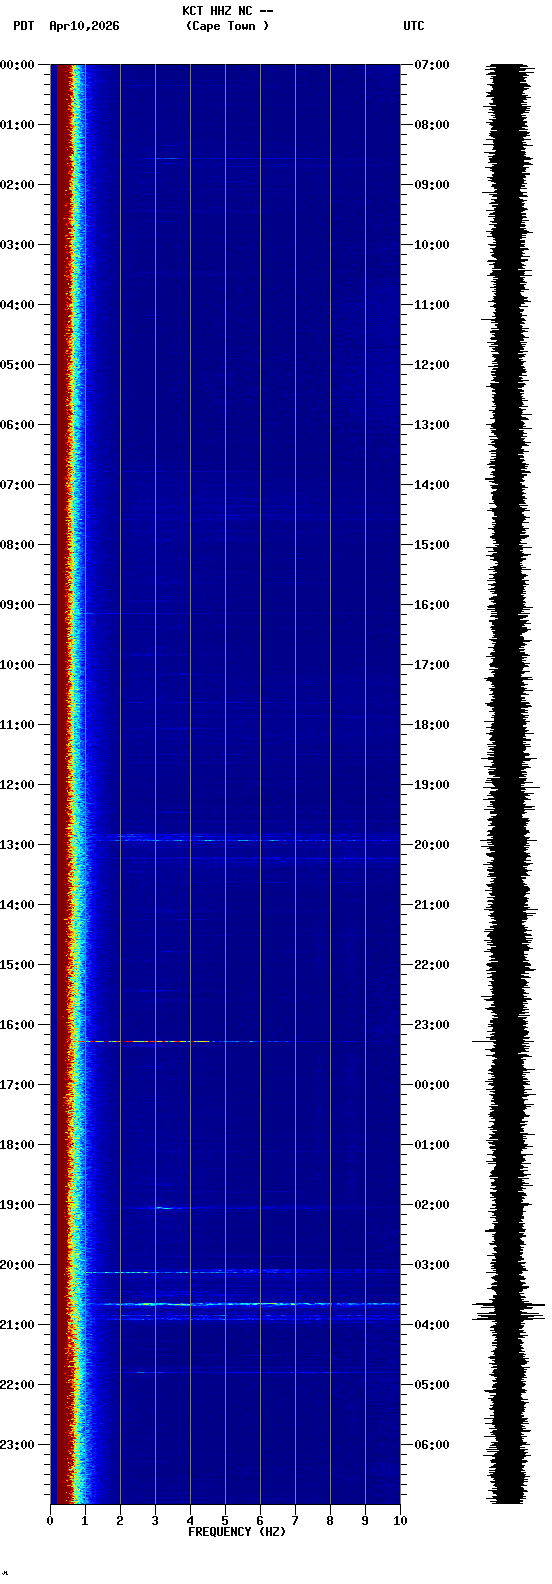
Task: Click the 17:00 PDT time label
Action: pos(18,1085)
